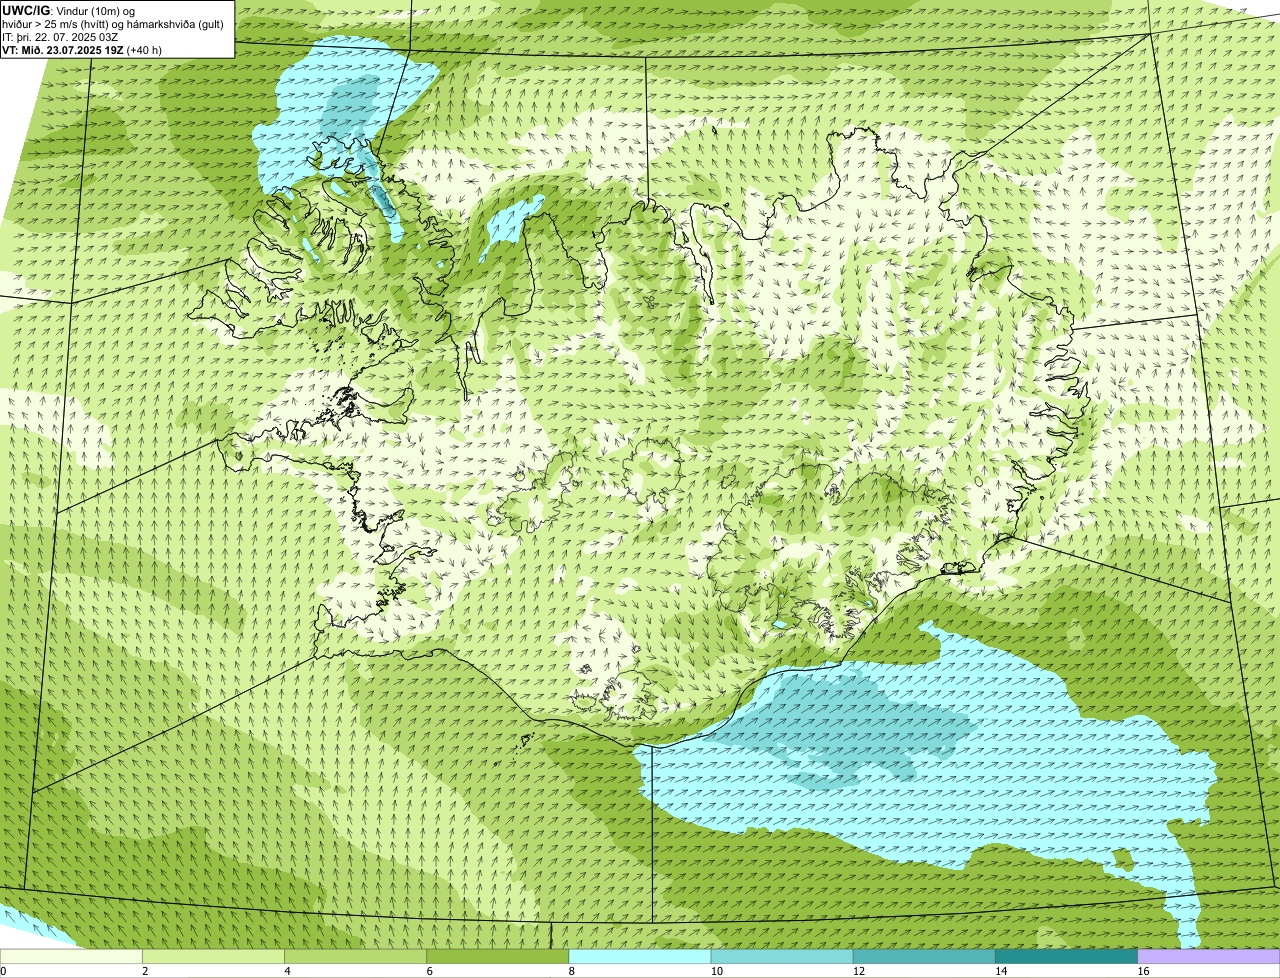Click the "0" label on the color scale
The width and height of the screenshot is (1280, 978).
3,971
